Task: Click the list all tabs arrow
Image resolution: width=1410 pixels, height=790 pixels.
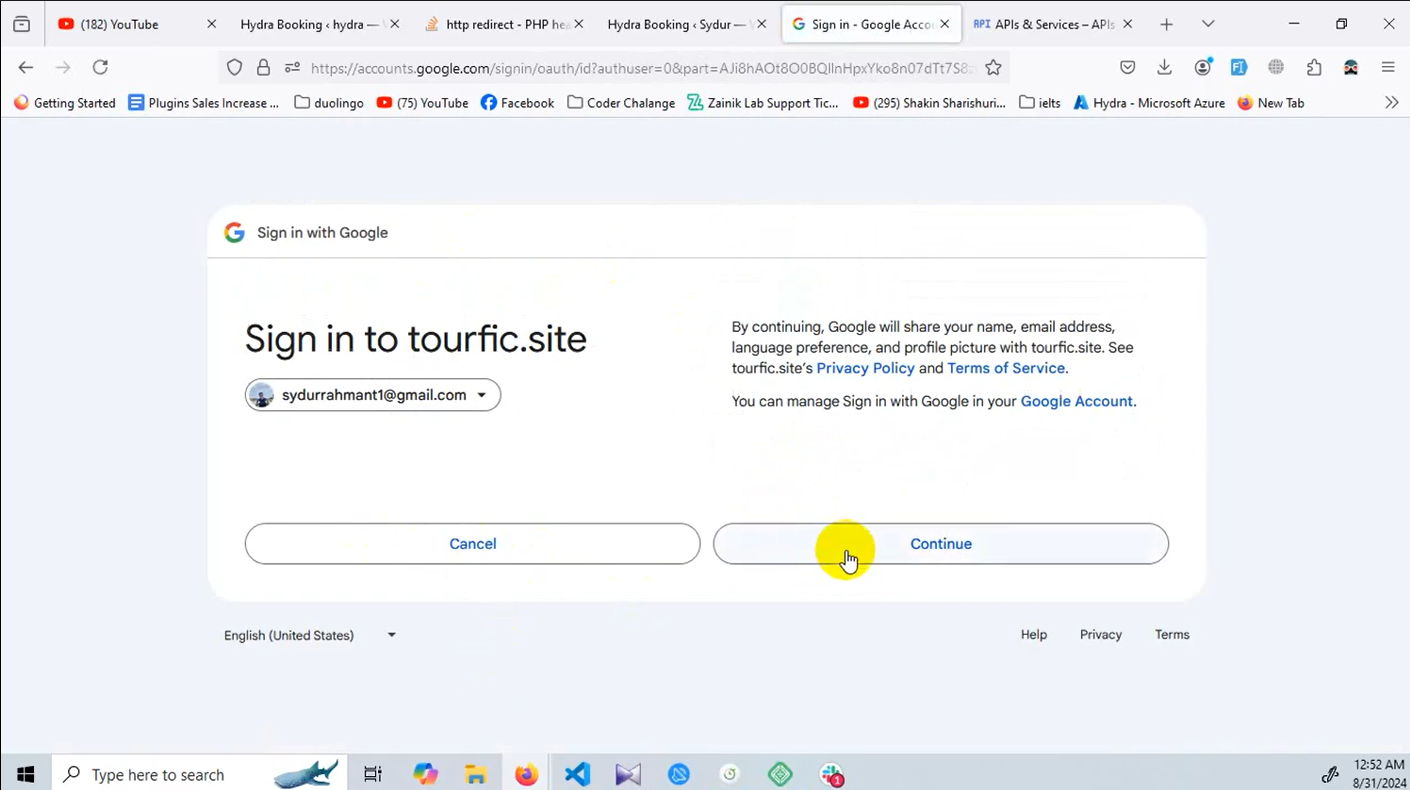Action: [x=1208, y=24]
